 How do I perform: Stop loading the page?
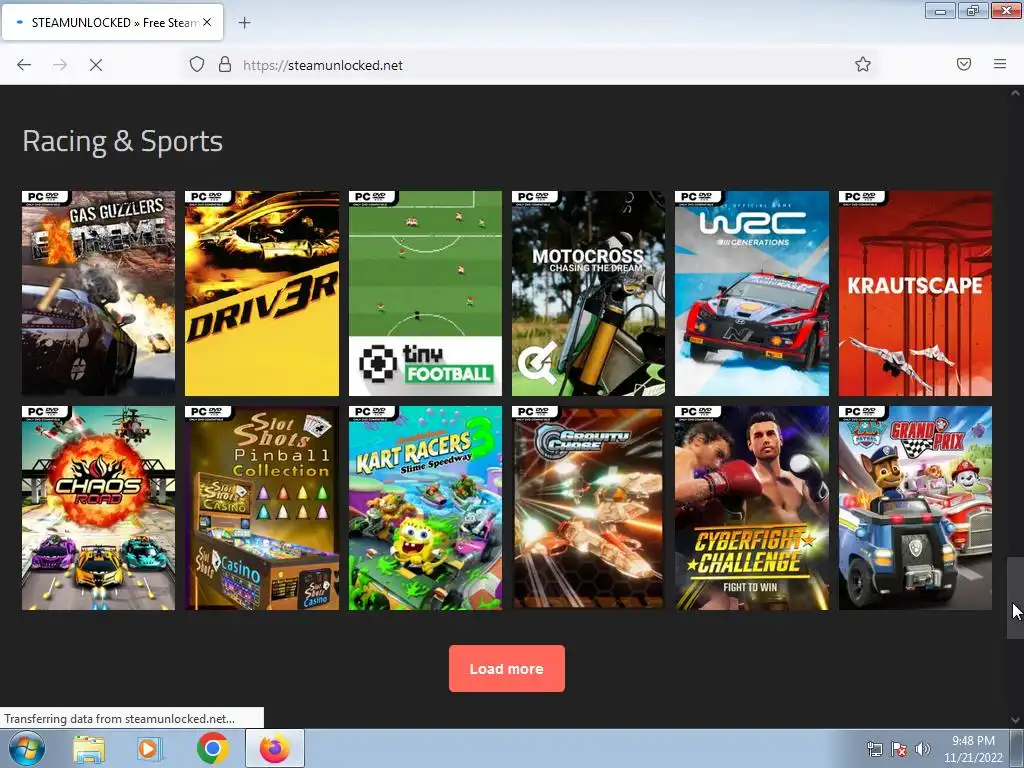(x=96, y=65)
